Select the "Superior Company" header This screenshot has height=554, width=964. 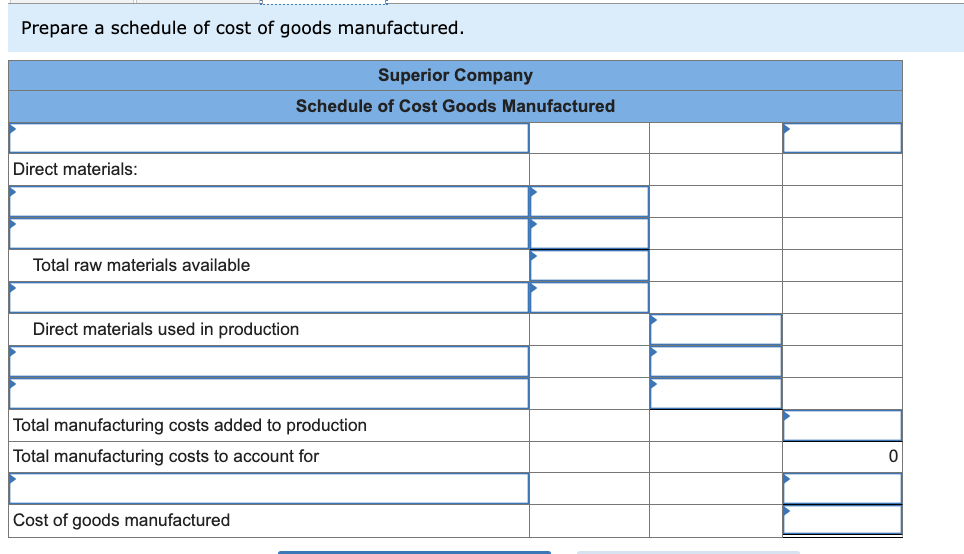point(456,75)
